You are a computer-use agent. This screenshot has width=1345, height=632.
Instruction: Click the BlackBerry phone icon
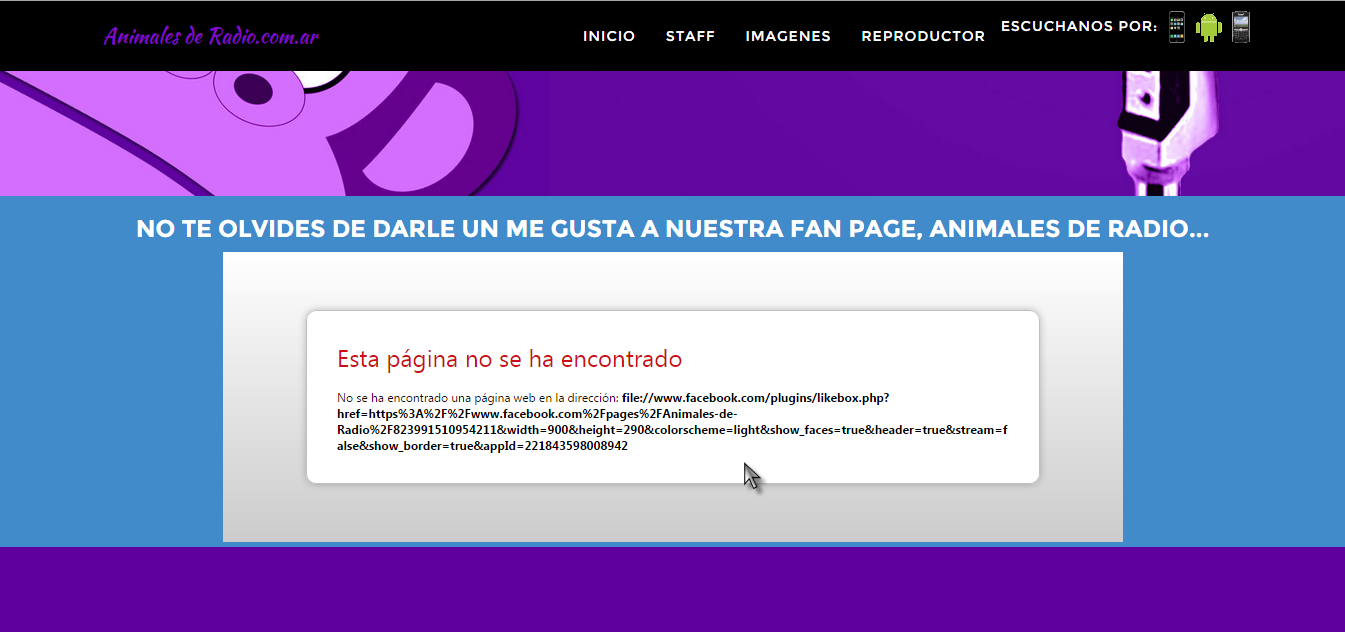[1241, 27]
